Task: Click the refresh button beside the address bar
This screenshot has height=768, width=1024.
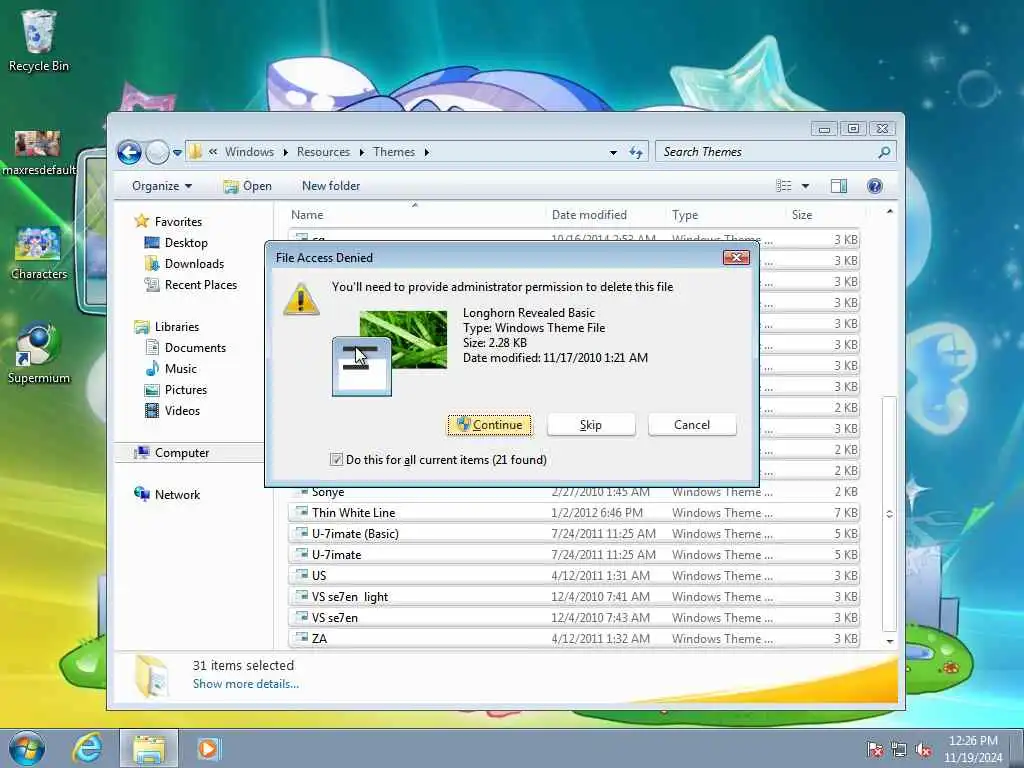Action: (635, 152)
